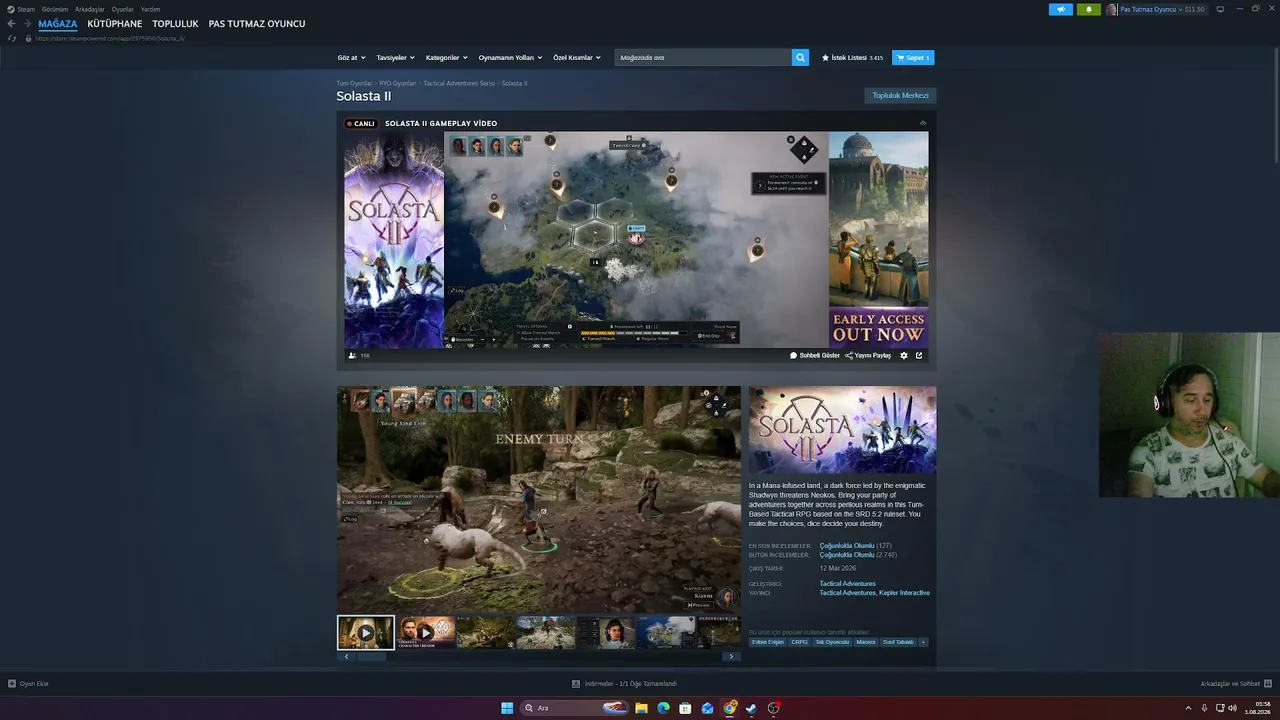Expand the Oynamanın Yolları dropdown

click(511, 58)
